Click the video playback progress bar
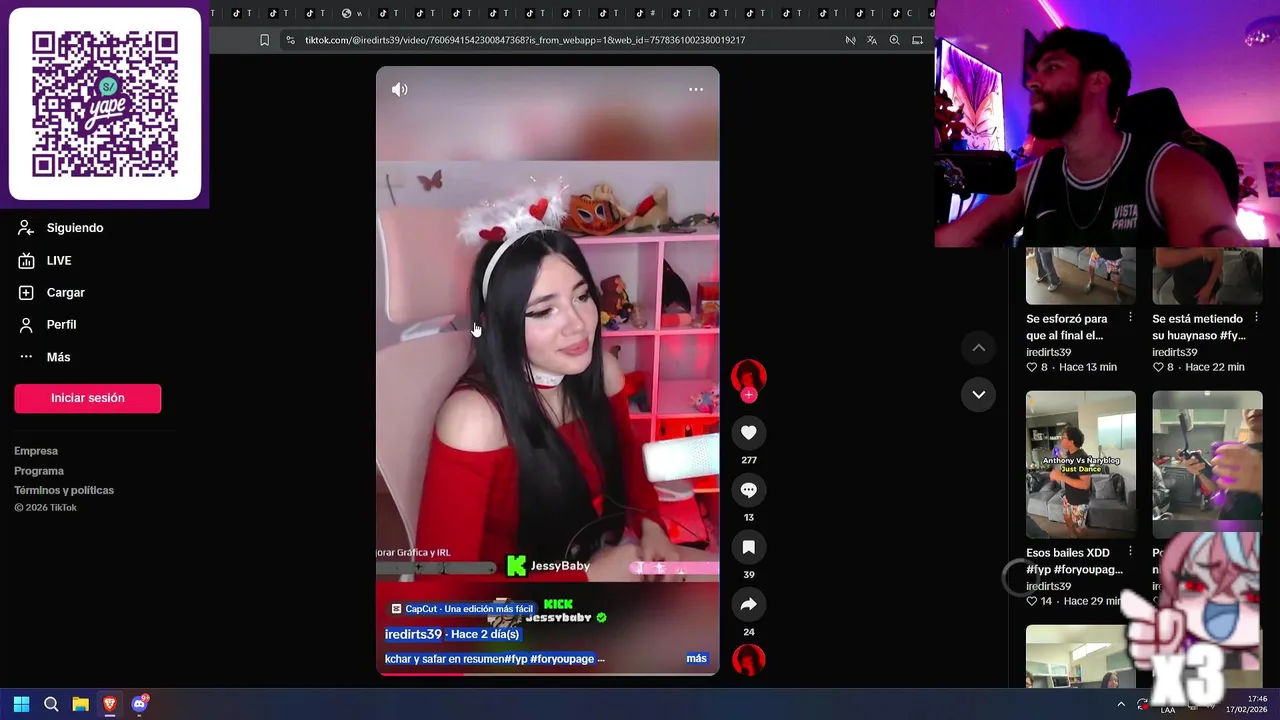Viewport: 1280px width, 720px height. click(x=547, y=673)
